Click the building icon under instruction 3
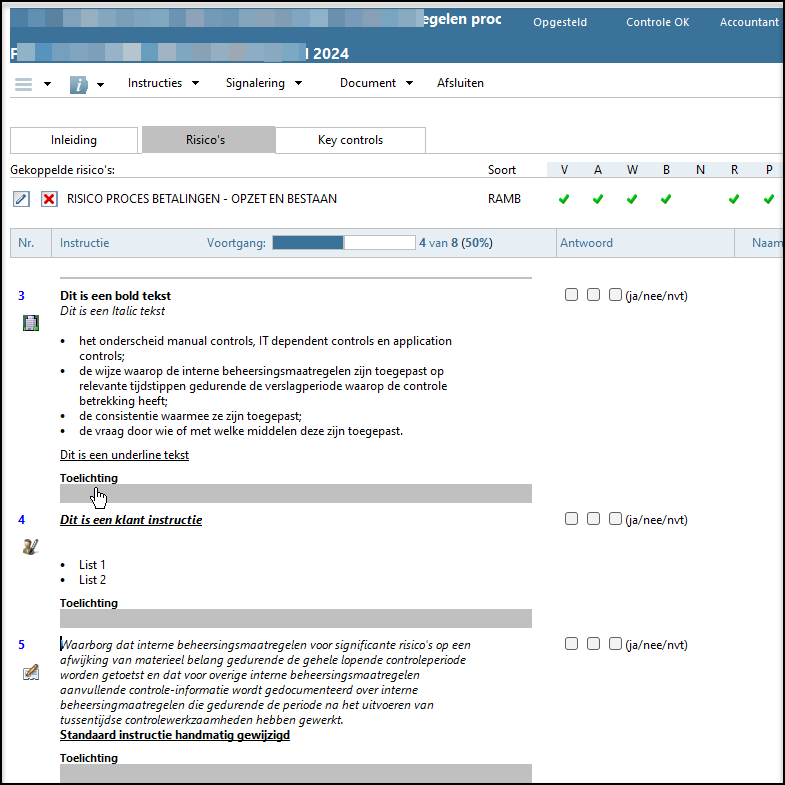Screen dimensions: 785x785 tap(31, 323)
